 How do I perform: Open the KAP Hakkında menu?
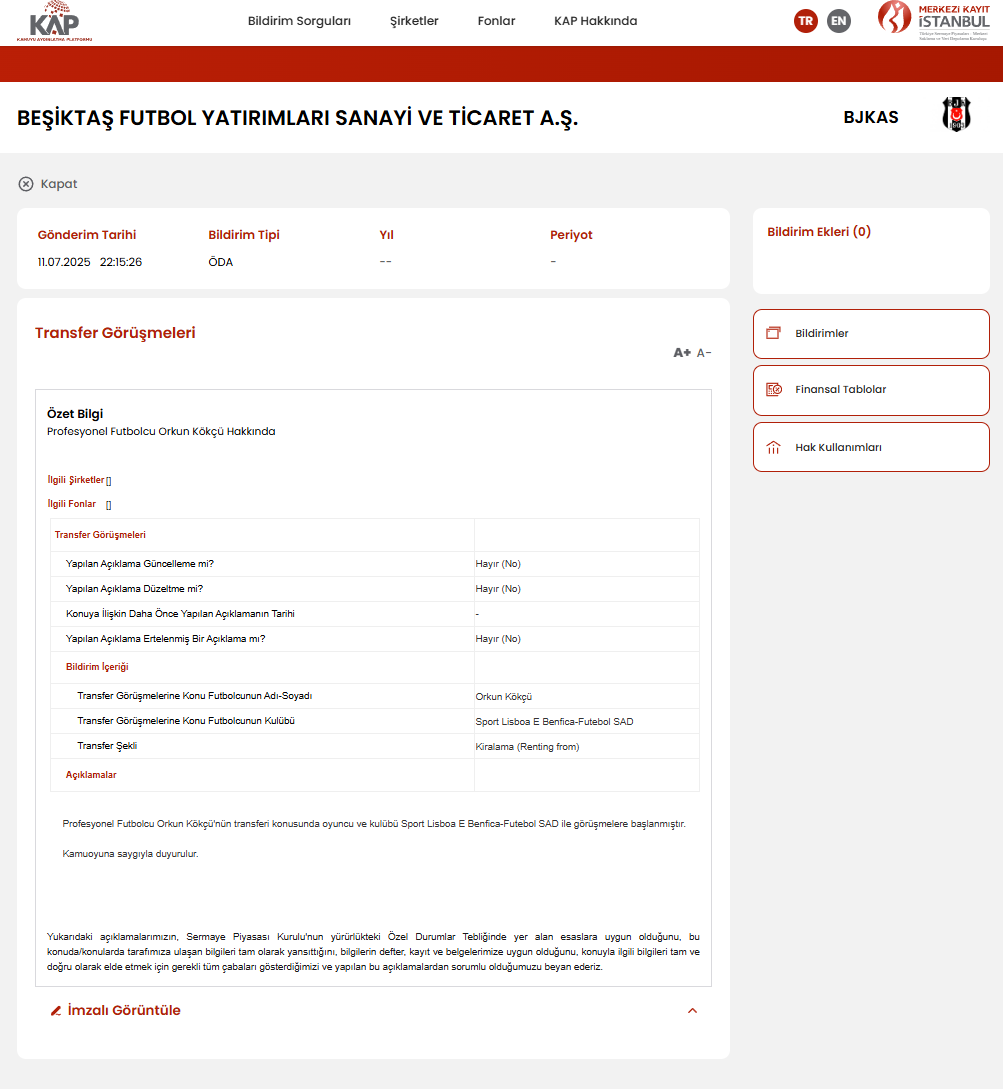point(595,21)
